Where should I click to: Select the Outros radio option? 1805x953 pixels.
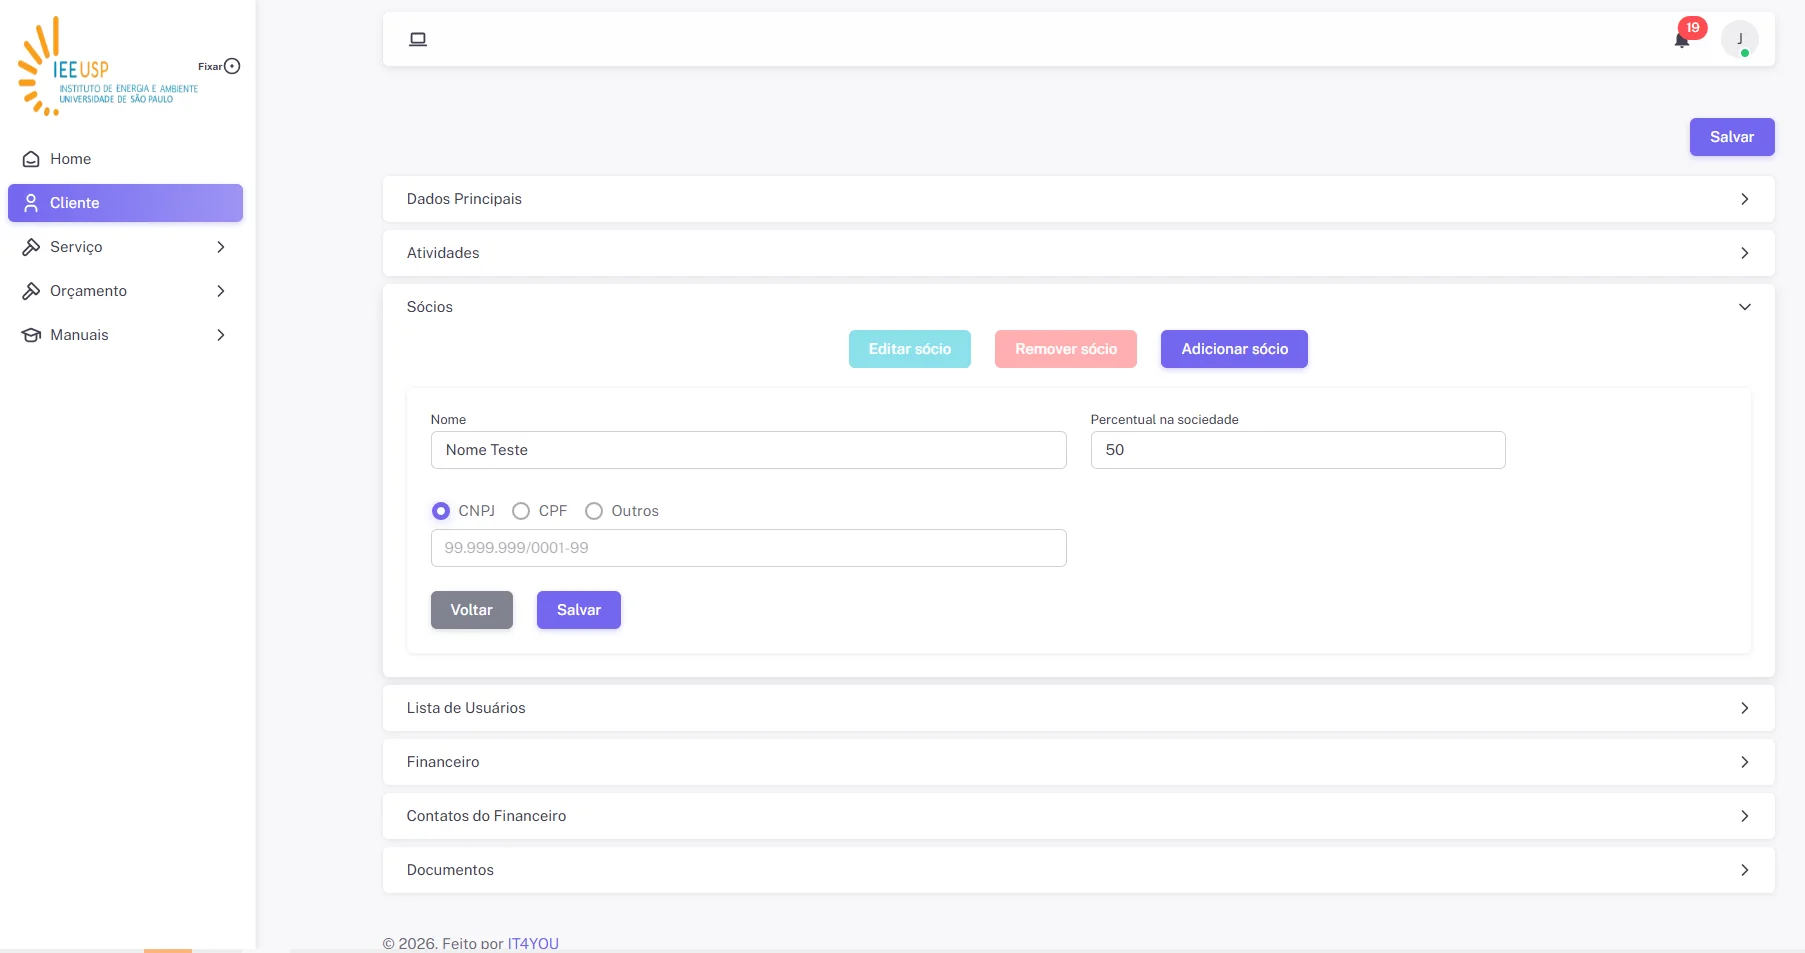click(x=594, y=511)
